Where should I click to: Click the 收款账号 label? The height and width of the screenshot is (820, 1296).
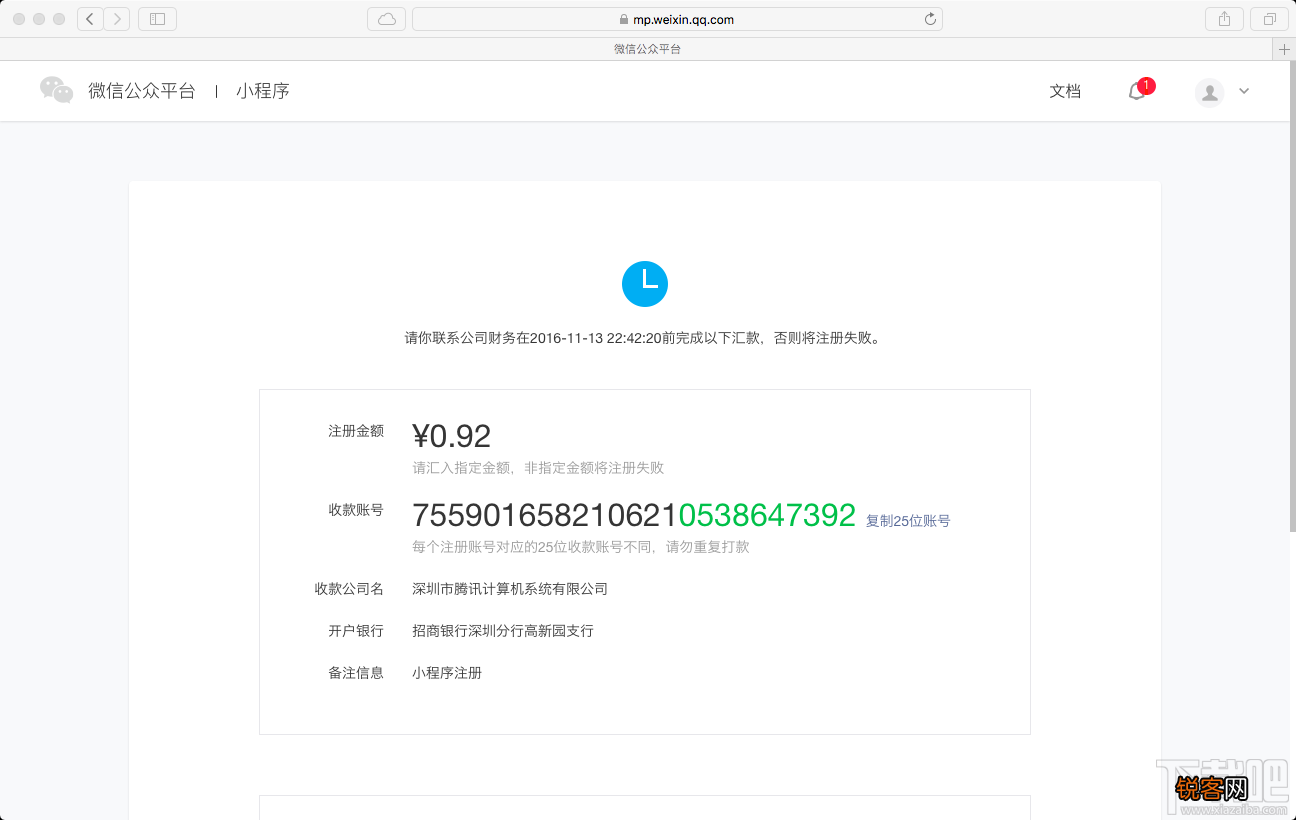pos(356,510)
